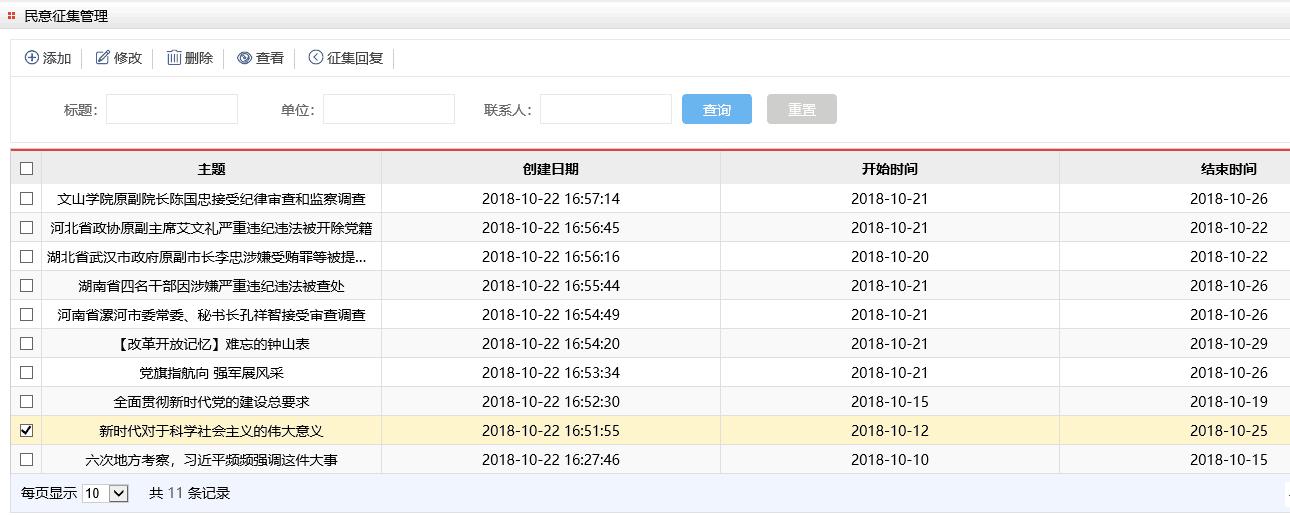The width and height of the screenshot is (1290, 515).
Task: Select the topic 全面贯彻新时代党的建设总要求
Action: (x=212, y=402)
